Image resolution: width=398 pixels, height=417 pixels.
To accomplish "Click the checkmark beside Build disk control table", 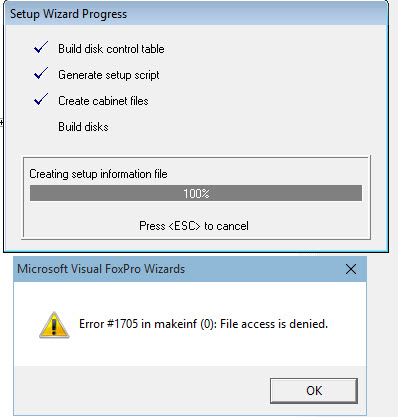I will [x=41, y=48].
